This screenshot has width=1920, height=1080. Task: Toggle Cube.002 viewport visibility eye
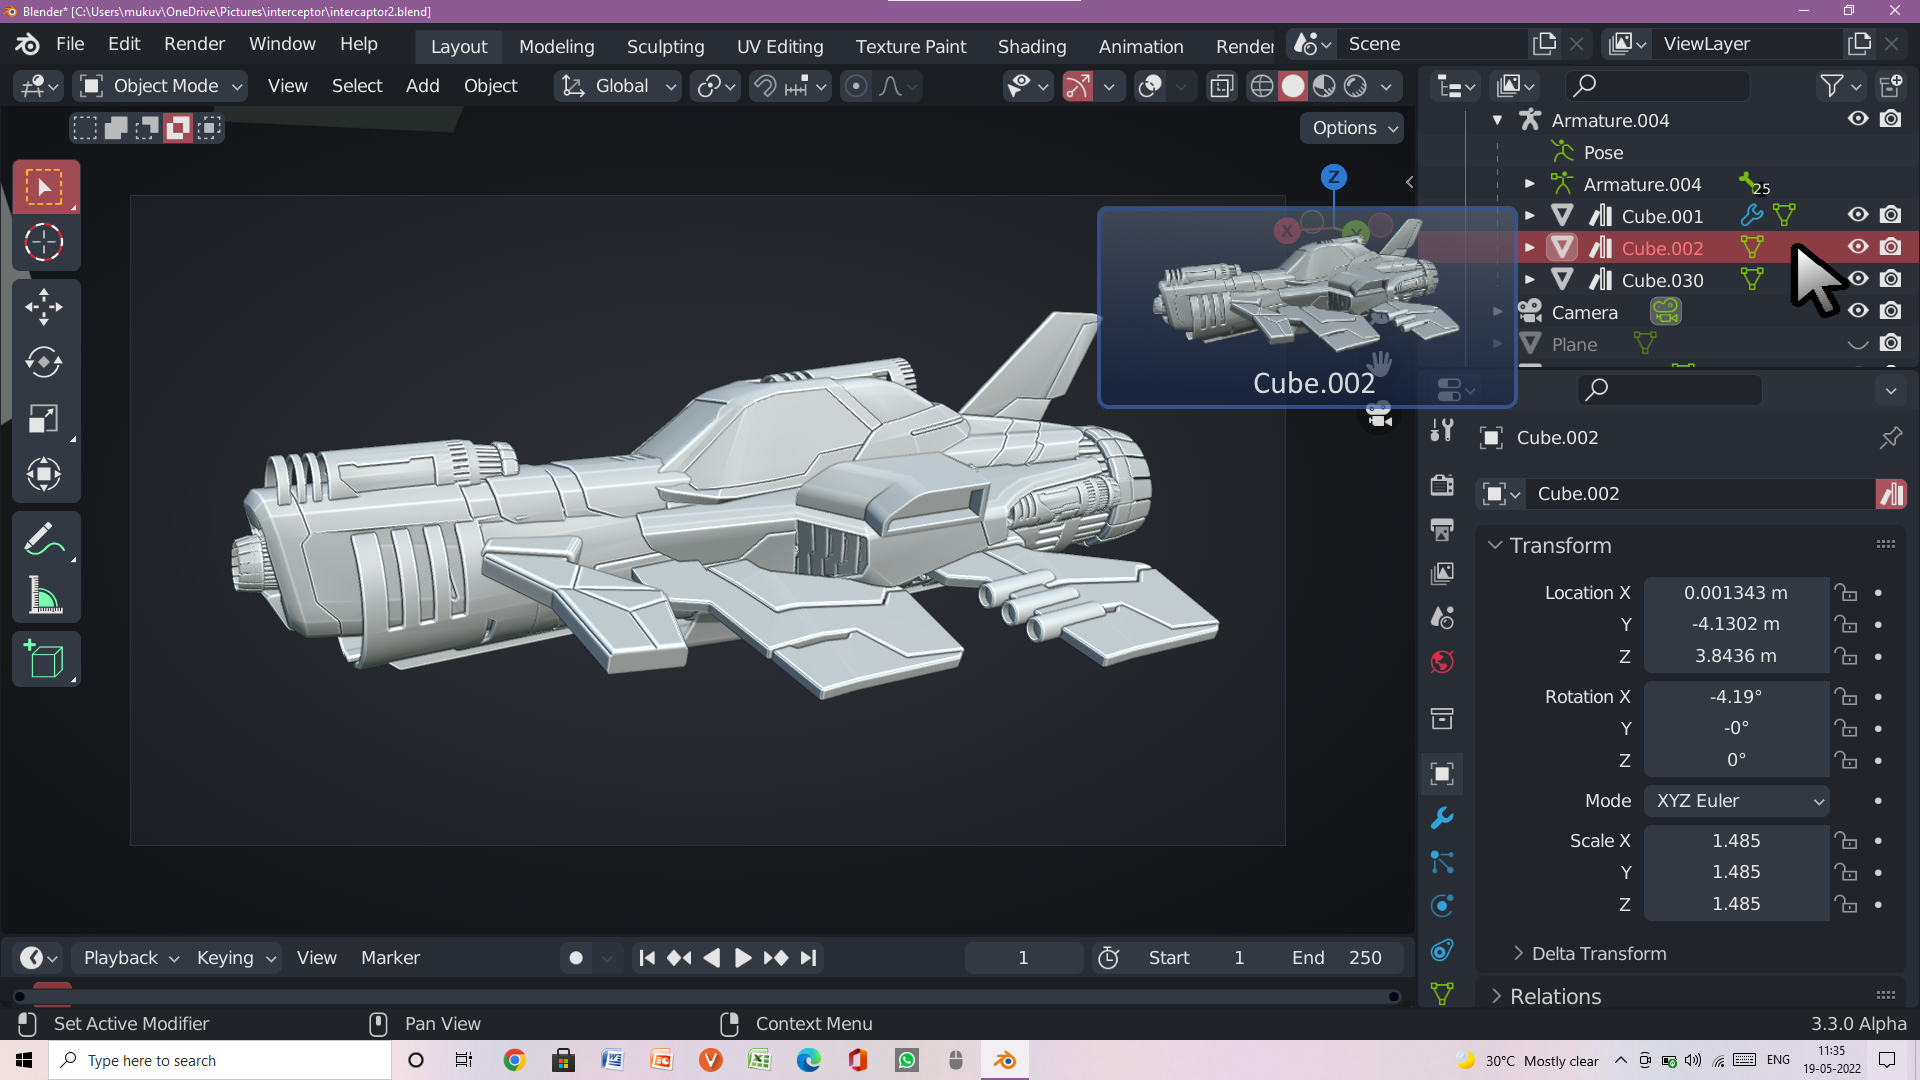coord(1858,247)
